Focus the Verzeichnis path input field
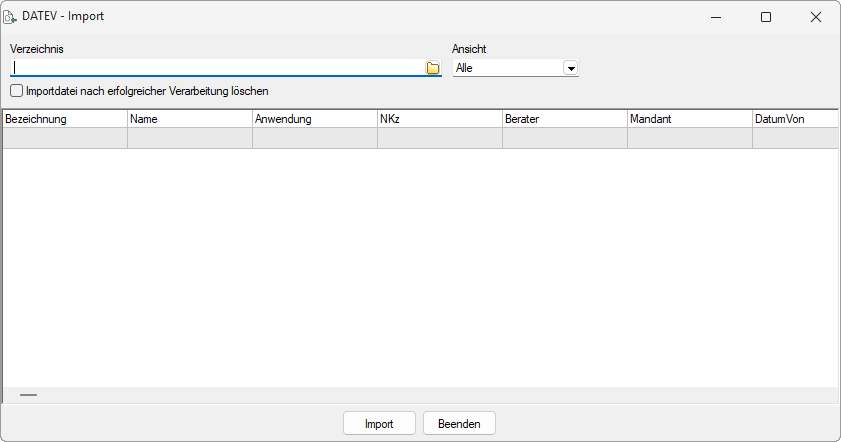The height and width of the screenshot is (442, 841). [218, 68]
